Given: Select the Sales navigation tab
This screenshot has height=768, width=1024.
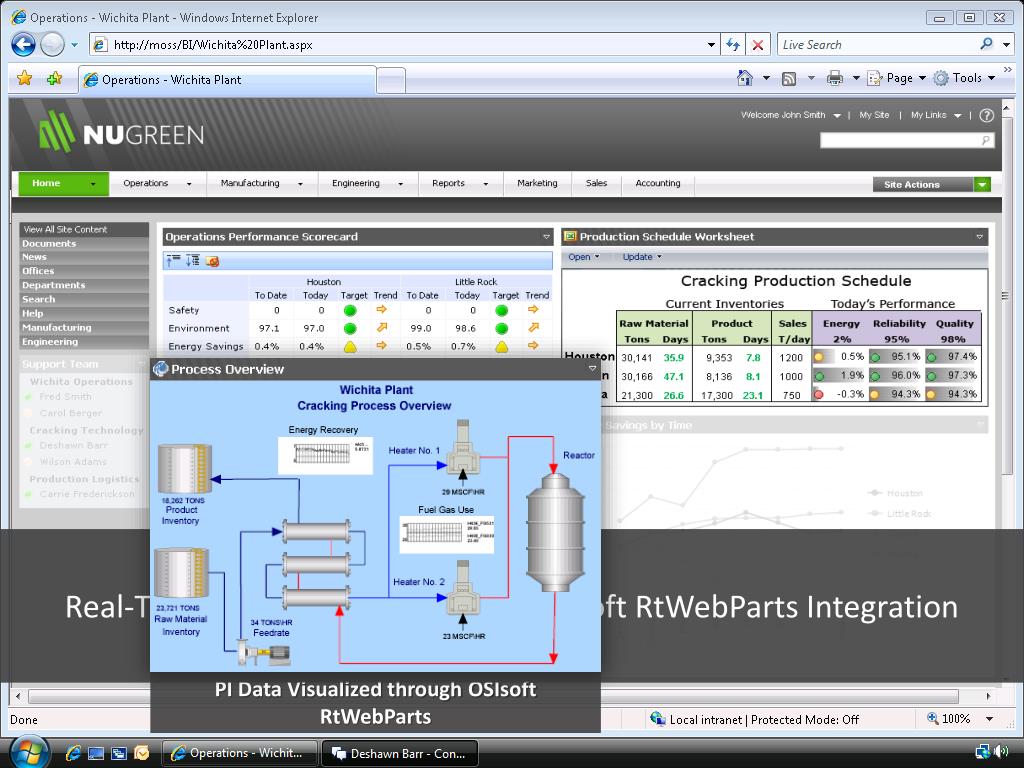Looking at the screenshot, I should click(596, 184).
